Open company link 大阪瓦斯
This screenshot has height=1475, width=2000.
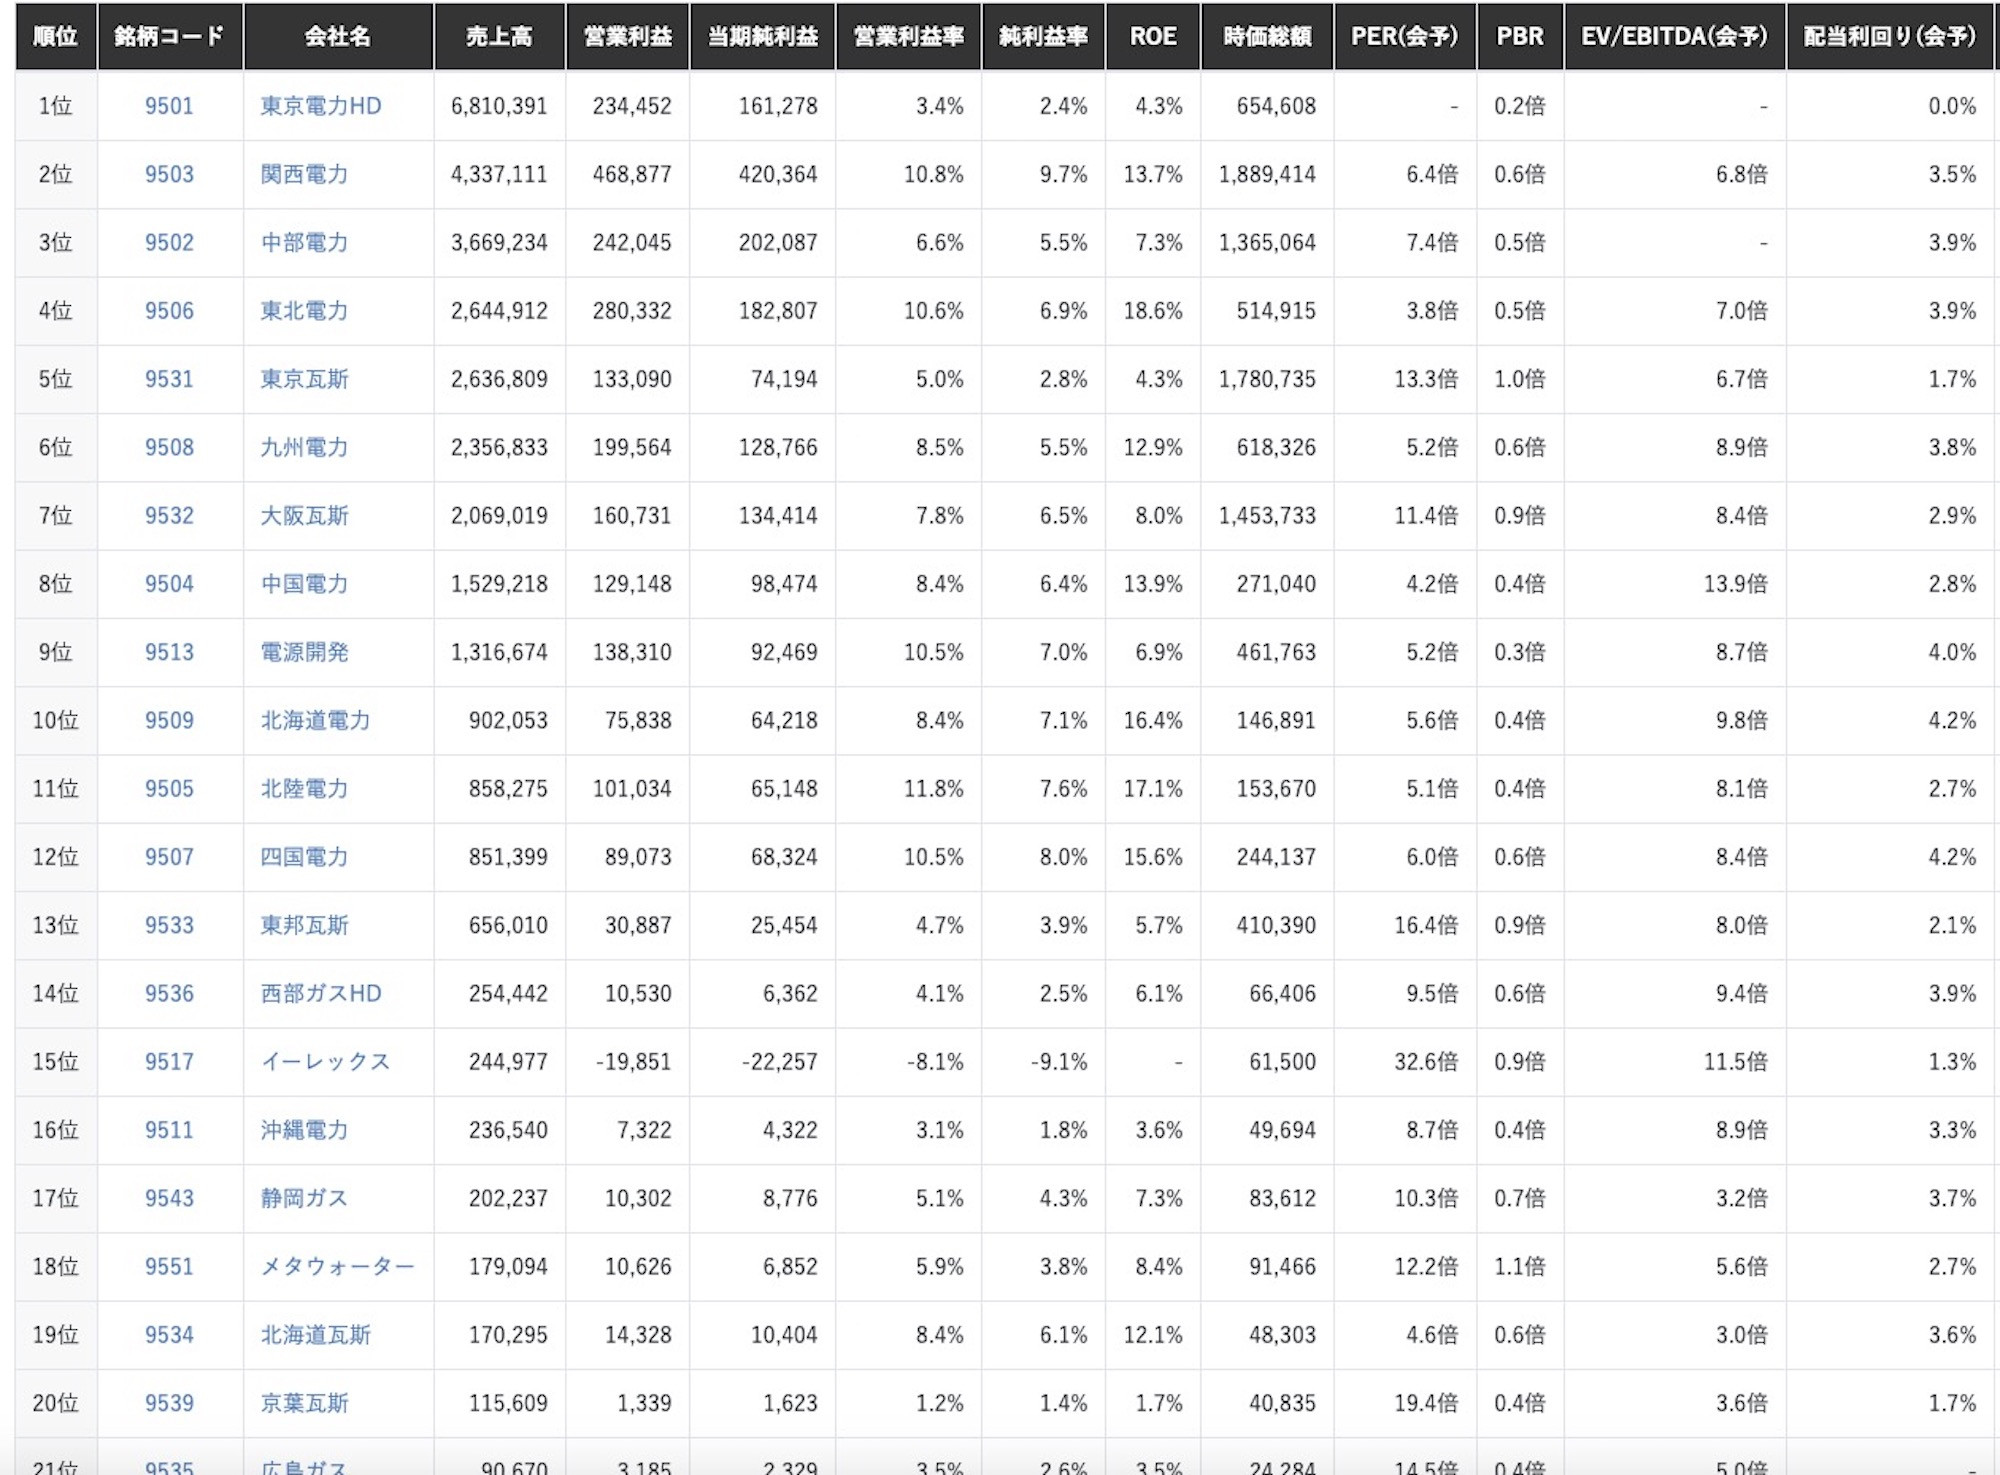pos(304,516)
